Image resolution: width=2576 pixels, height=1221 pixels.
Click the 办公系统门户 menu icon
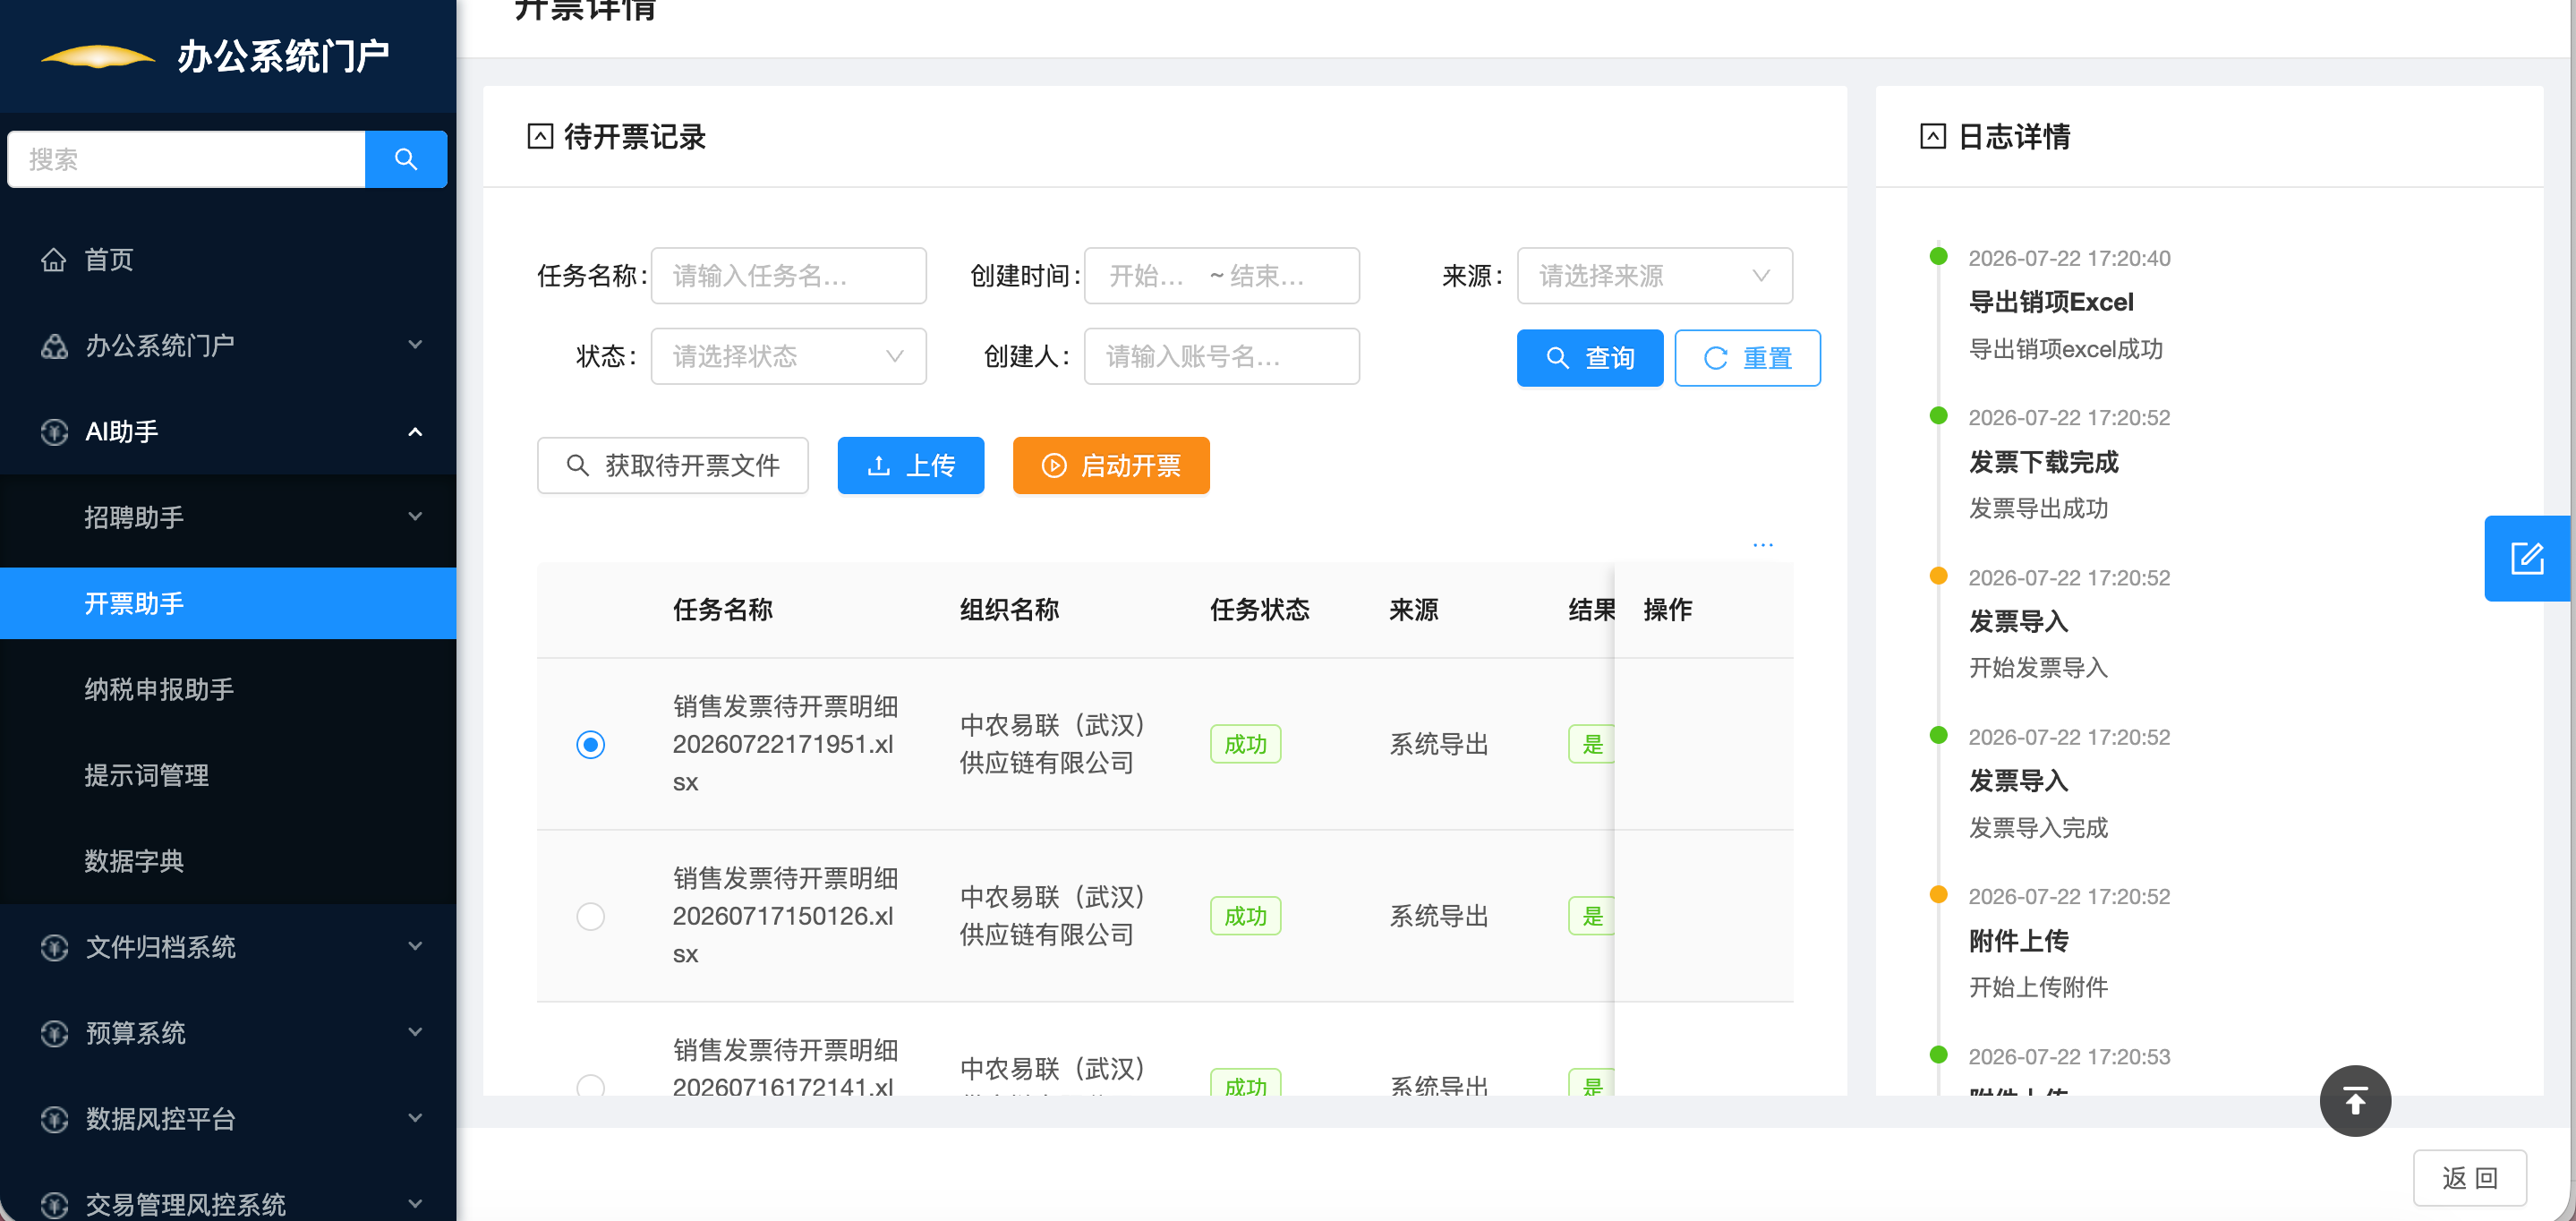54,346
